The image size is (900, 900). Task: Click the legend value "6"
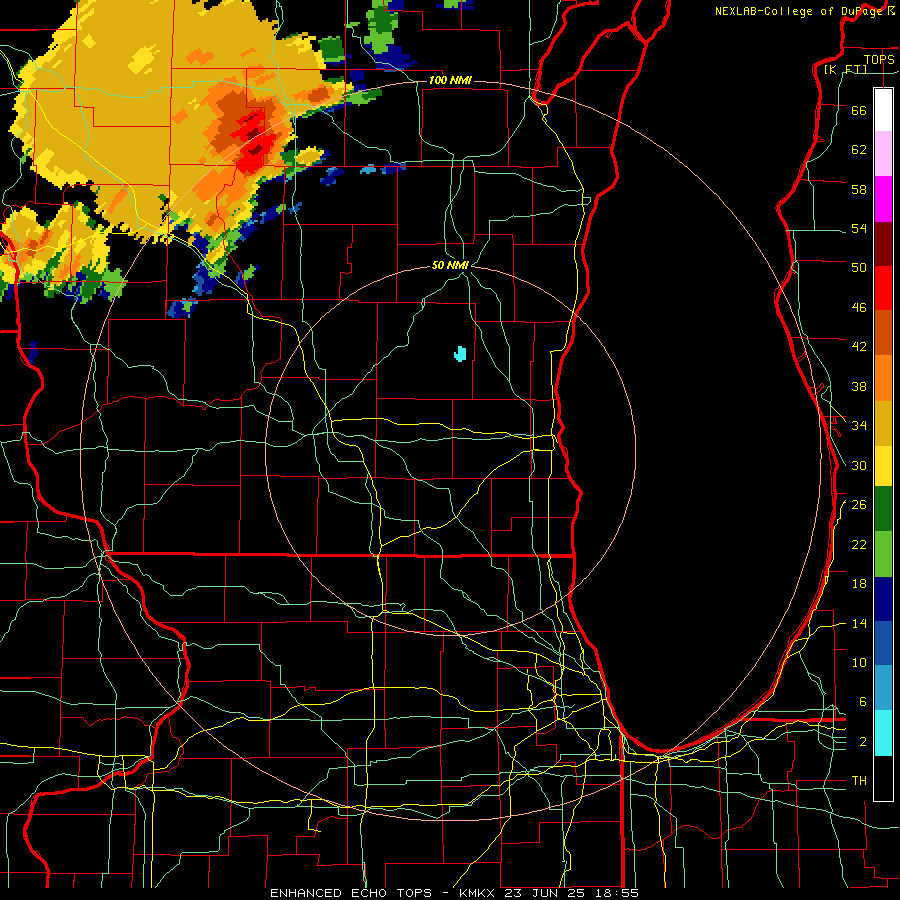863,702
